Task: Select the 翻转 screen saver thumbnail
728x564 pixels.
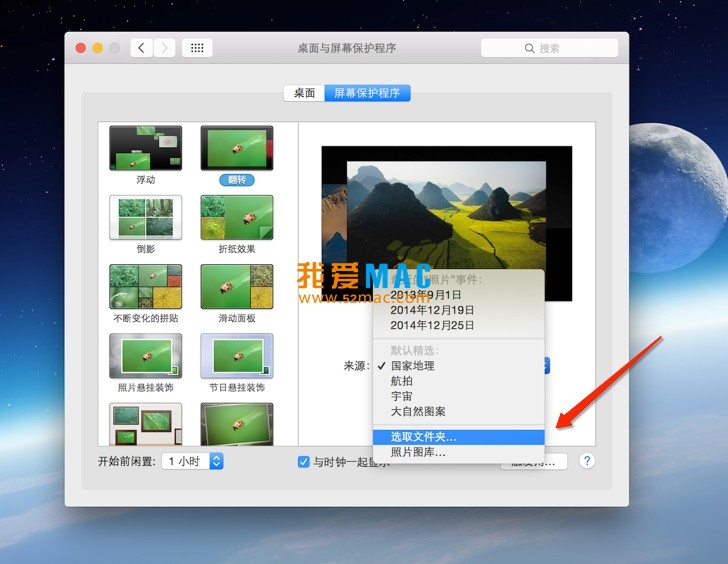Action: click(237, 148)
